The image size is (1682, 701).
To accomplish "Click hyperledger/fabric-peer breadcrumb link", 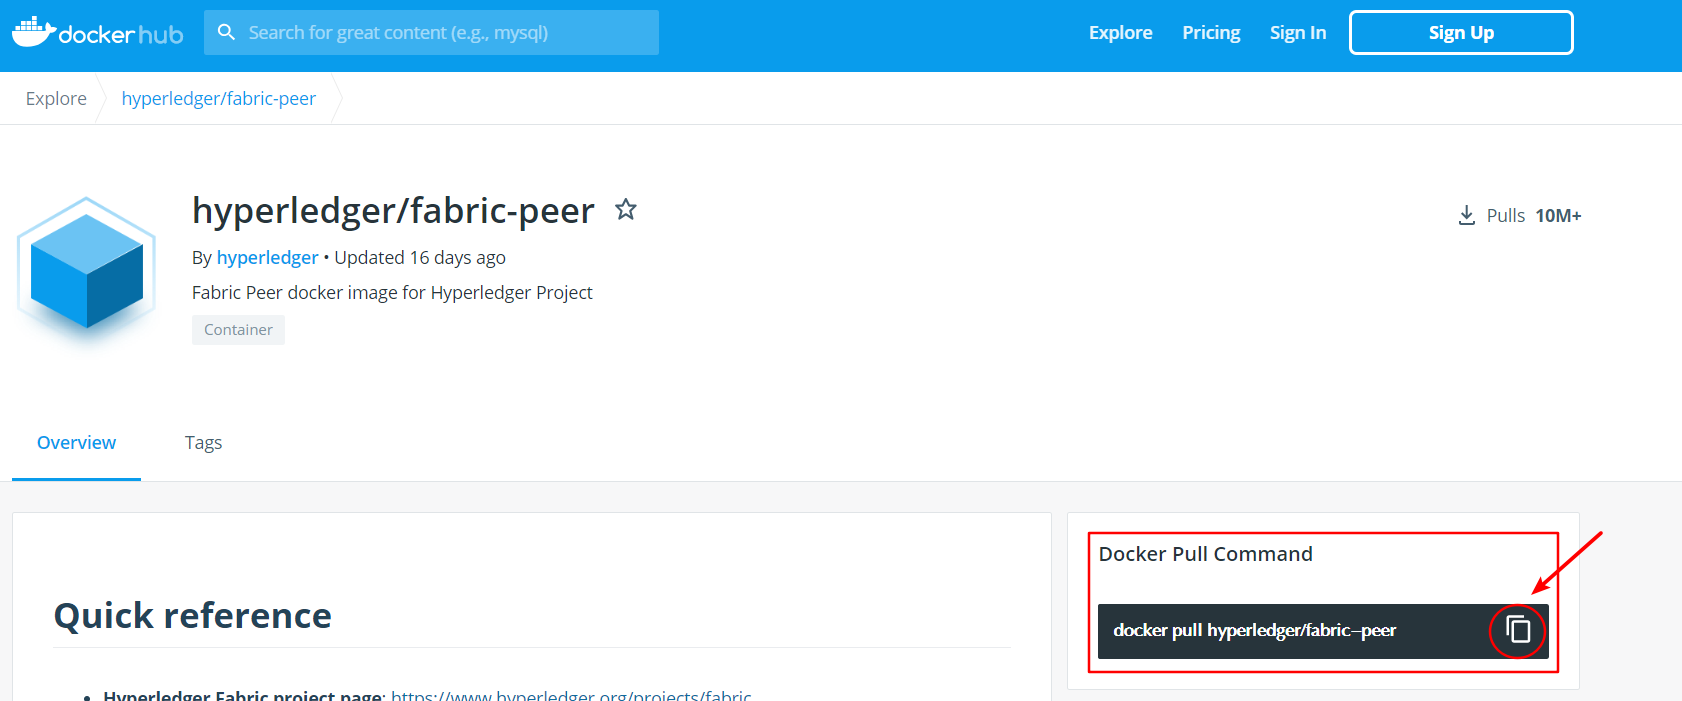I will (219, 98).
